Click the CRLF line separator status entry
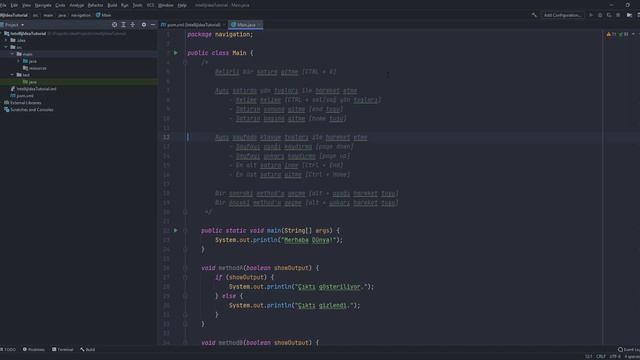This screenshot has height=360, width=640. click(601, 357)
